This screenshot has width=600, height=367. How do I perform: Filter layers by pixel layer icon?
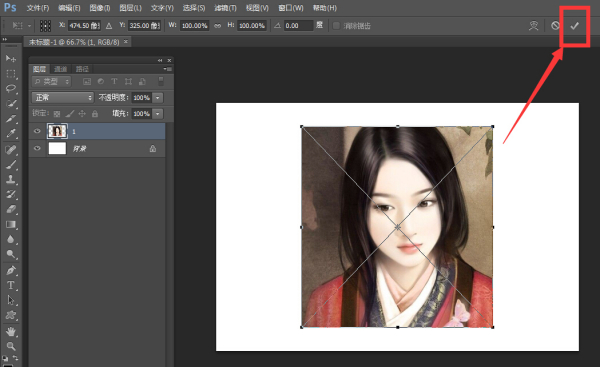tap(87, 82)
